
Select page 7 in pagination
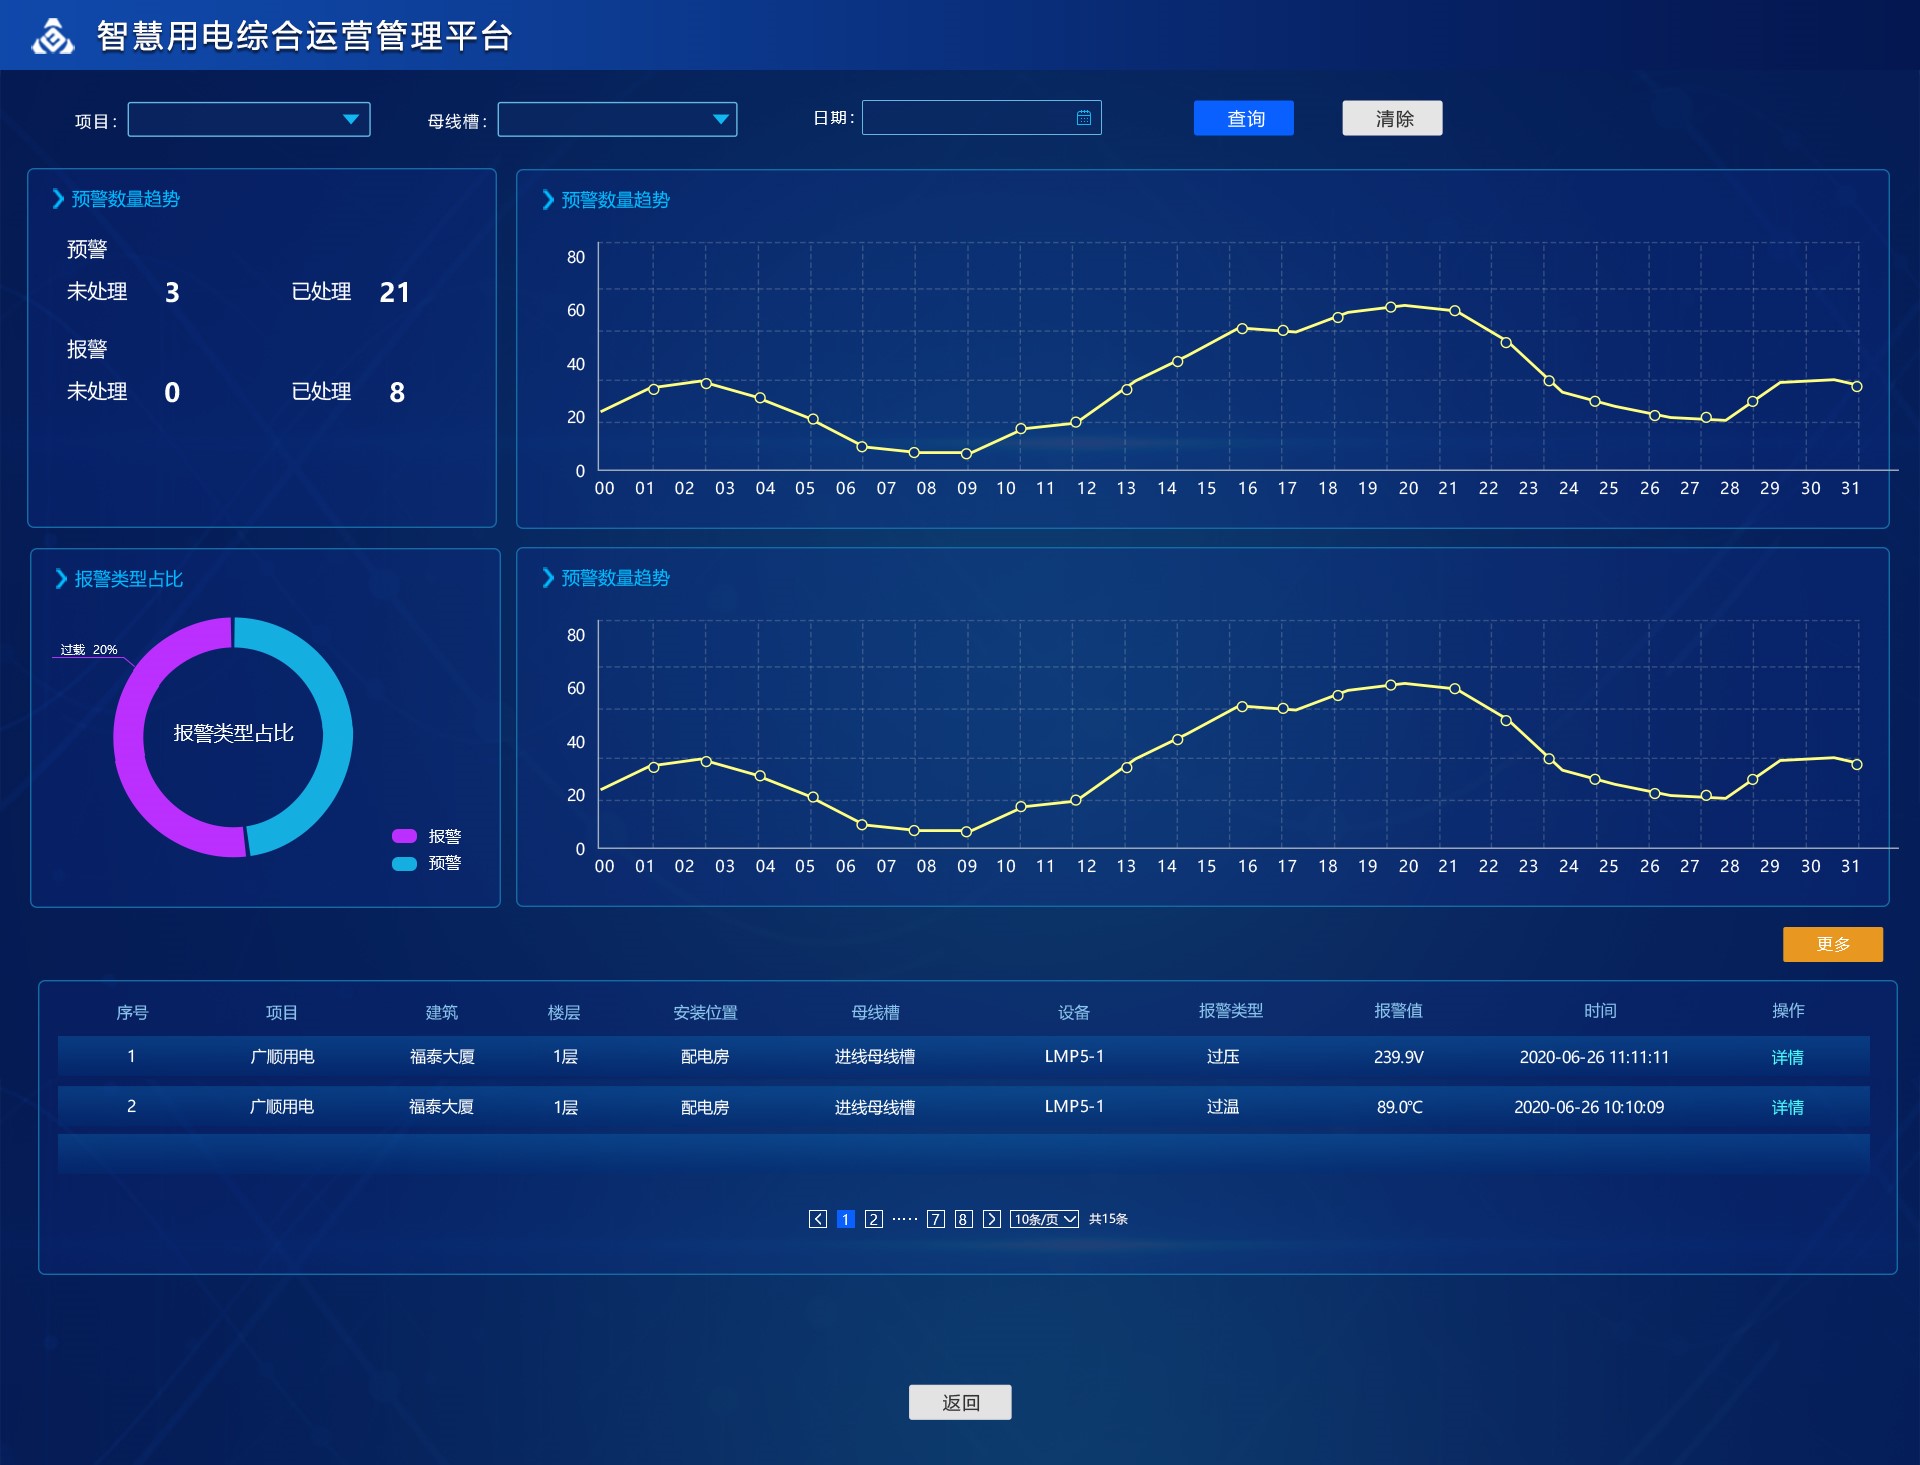pyautogui.click(x=935, y=1219)
